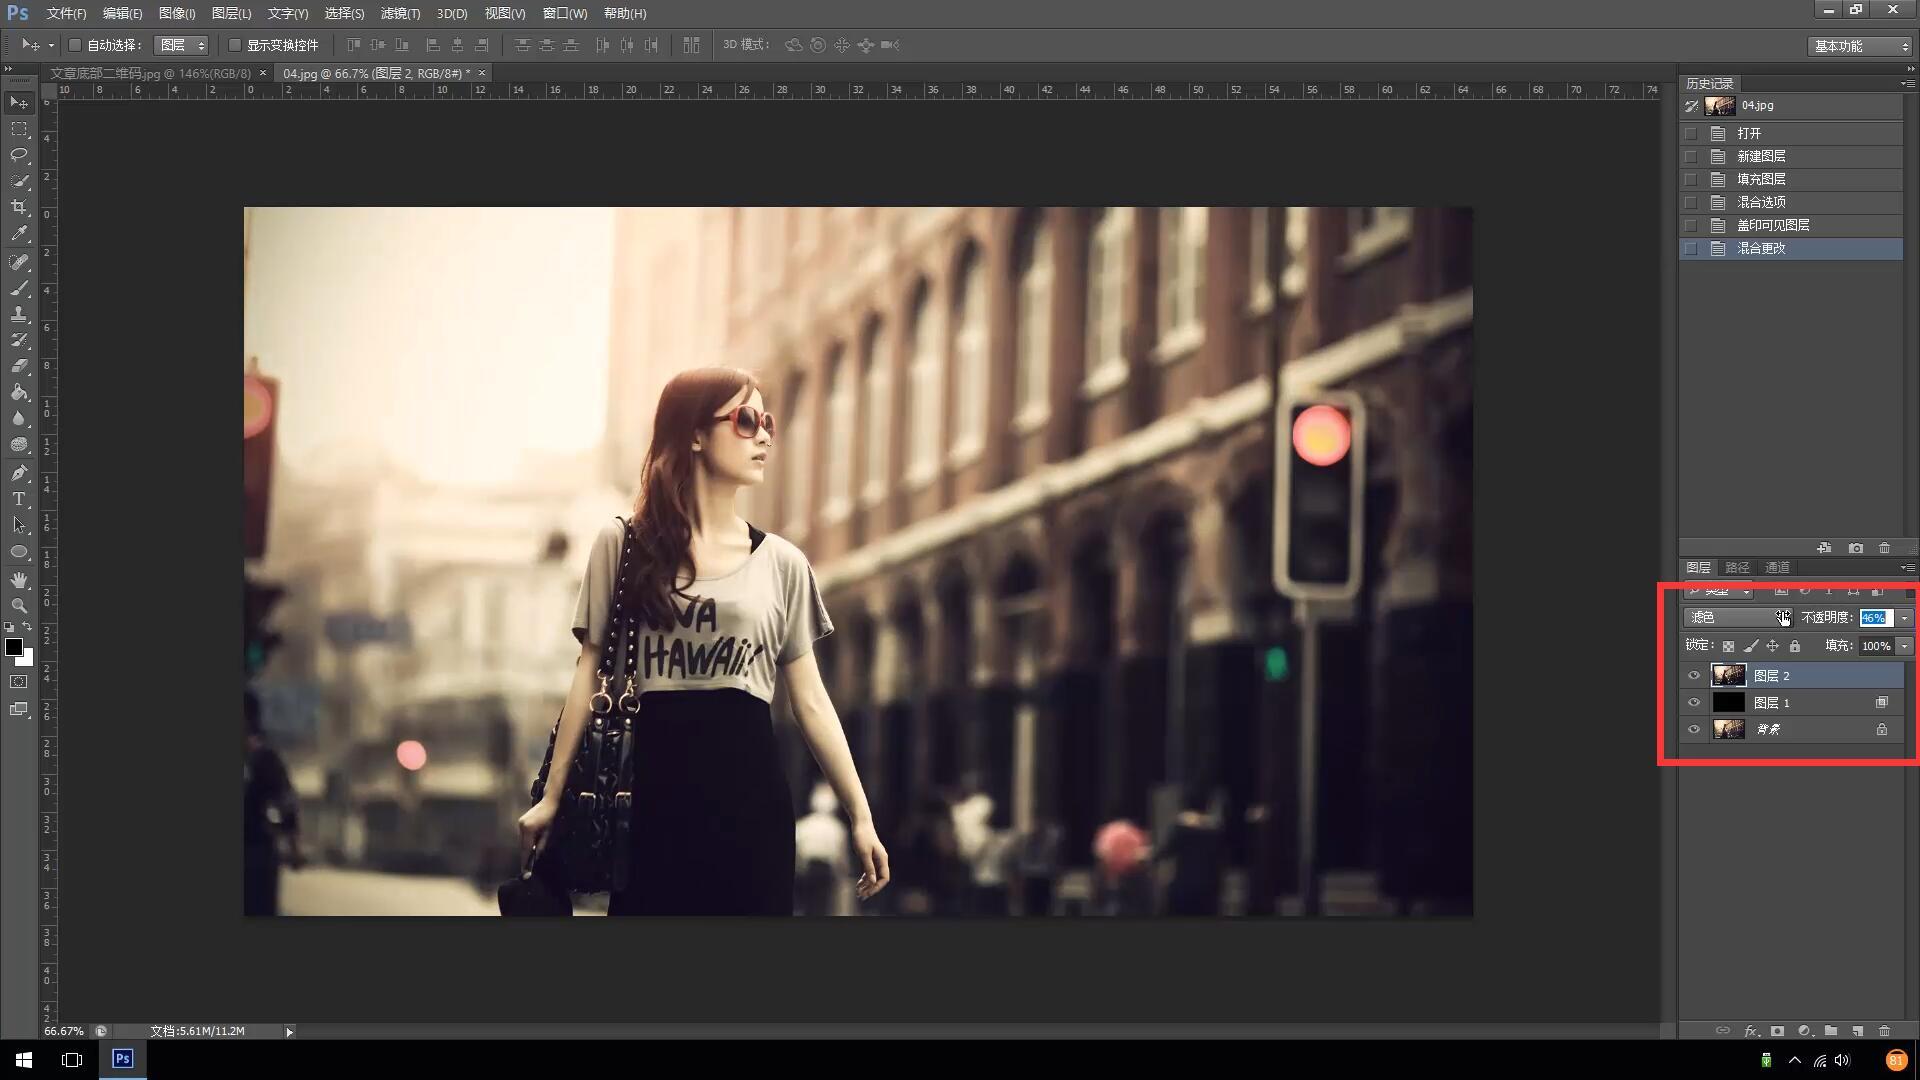Create new snapshot via camera icon
This screenshot has height=1080, width=1920.
(x=1856, y=548)
